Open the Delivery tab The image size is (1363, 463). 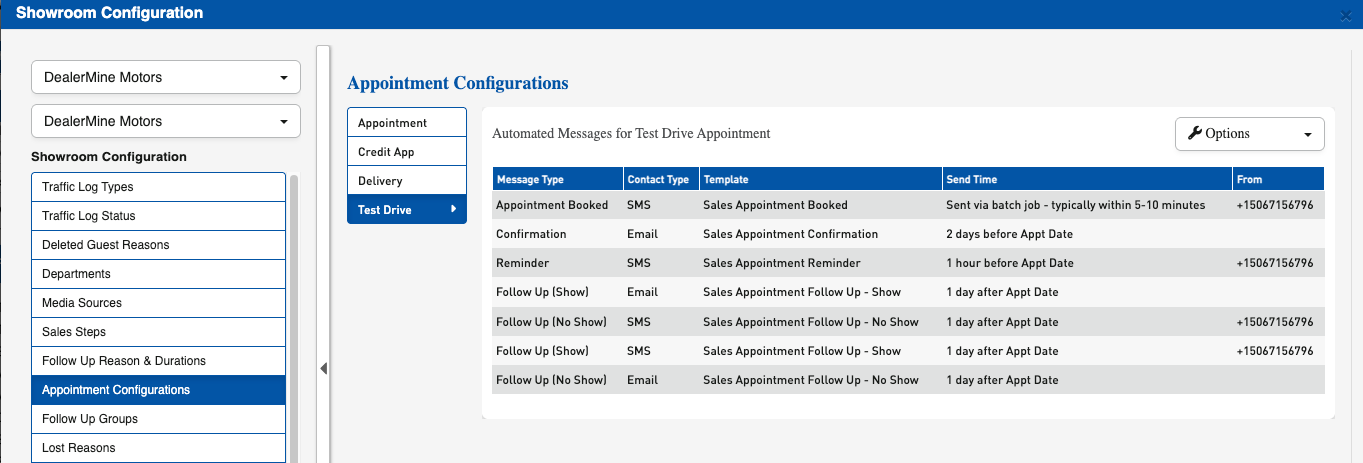(406, 181)
